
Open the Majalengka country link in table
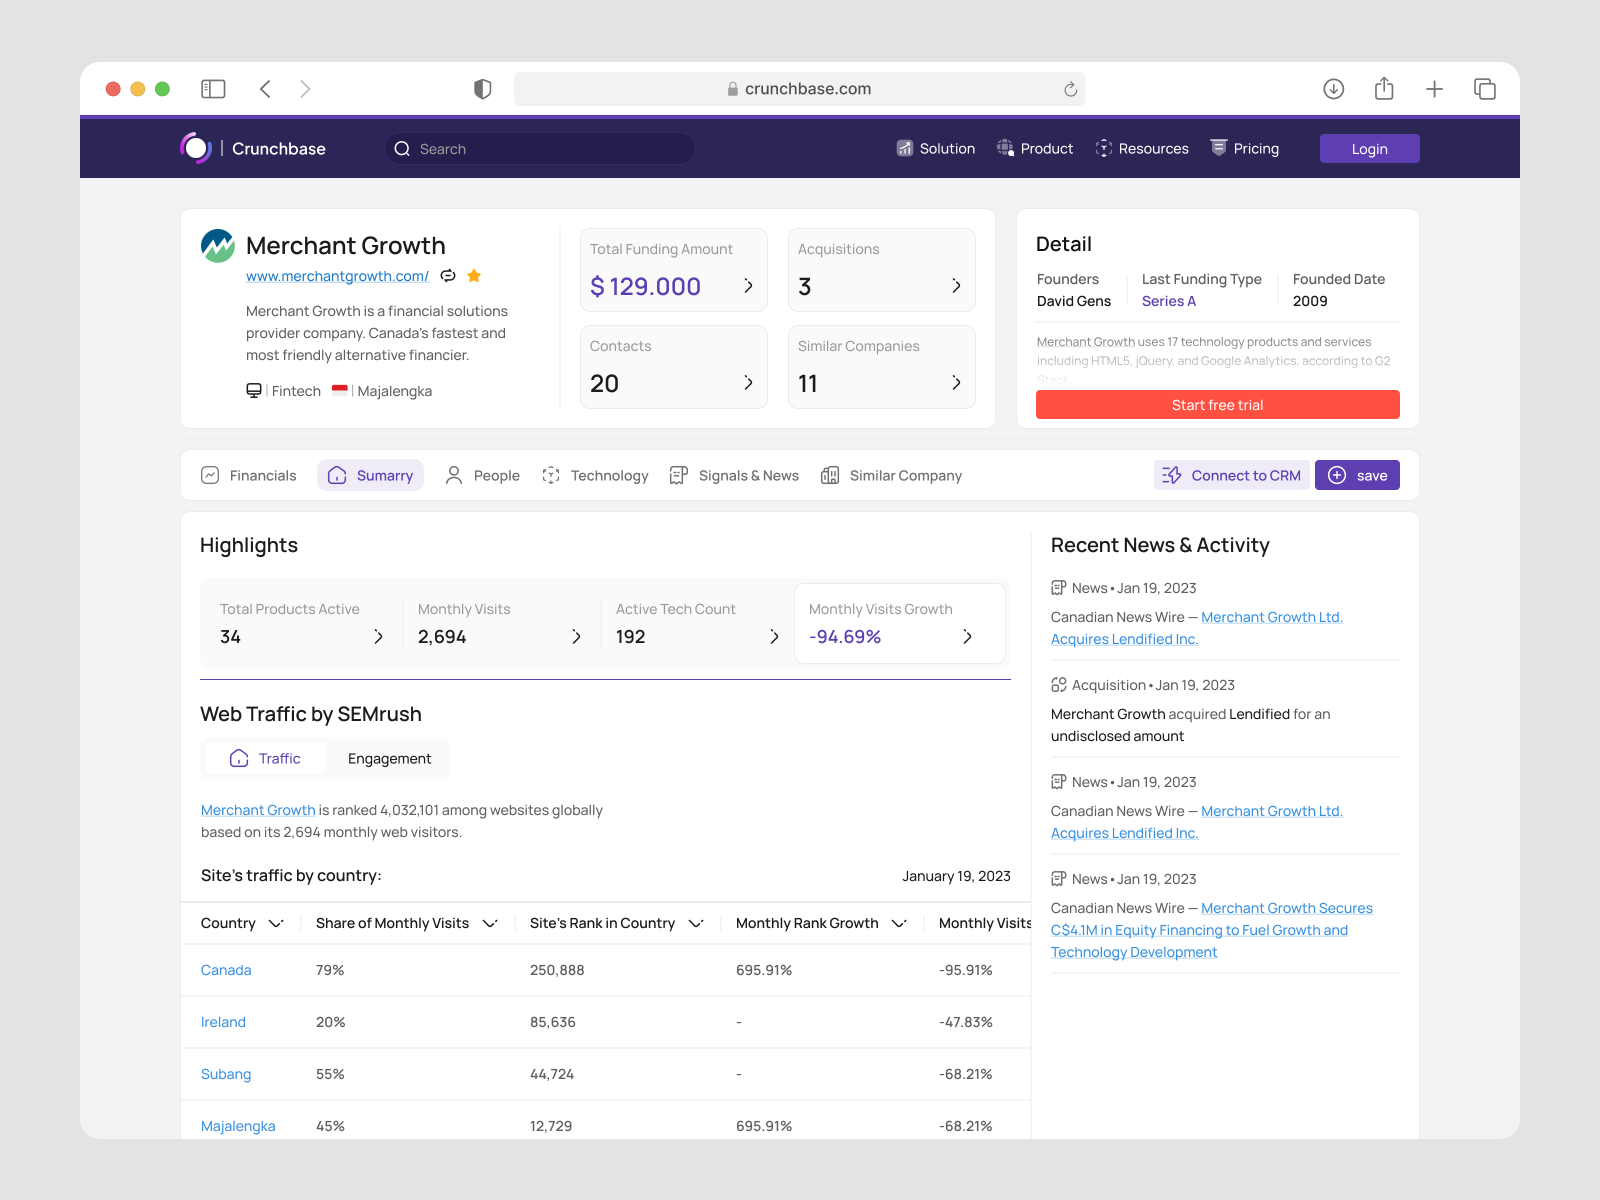point(238,1126)
